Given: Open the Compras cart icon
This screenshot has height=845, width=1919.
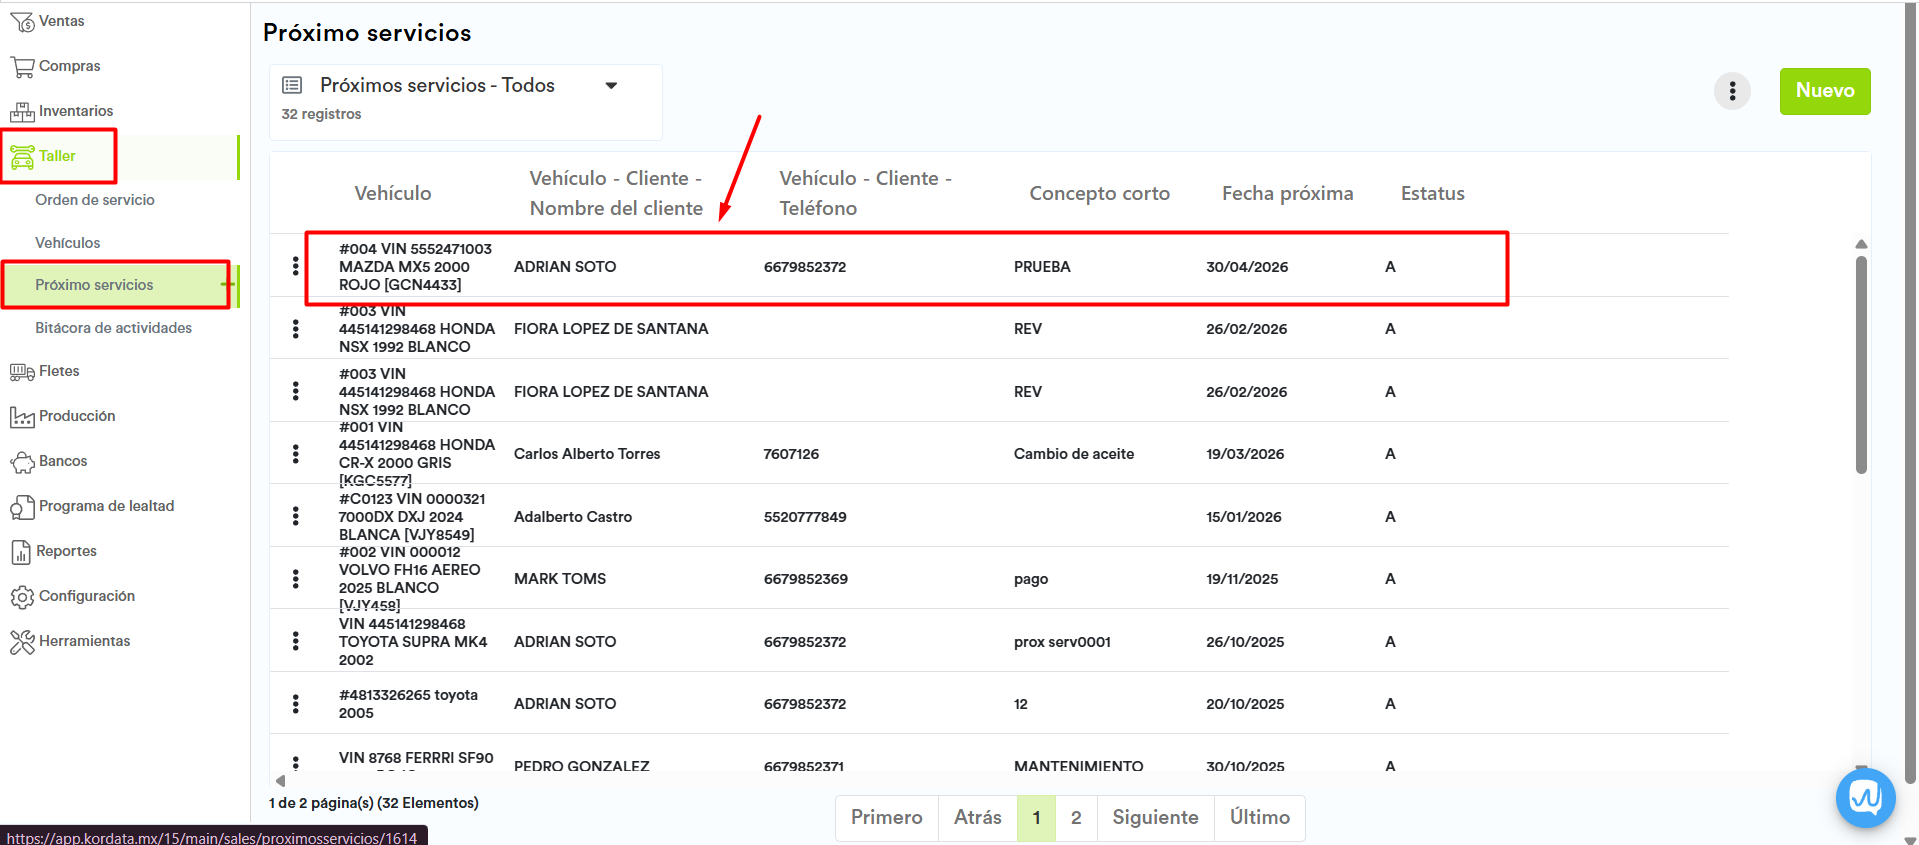Looking at the screenshot, I should point(22,66).
